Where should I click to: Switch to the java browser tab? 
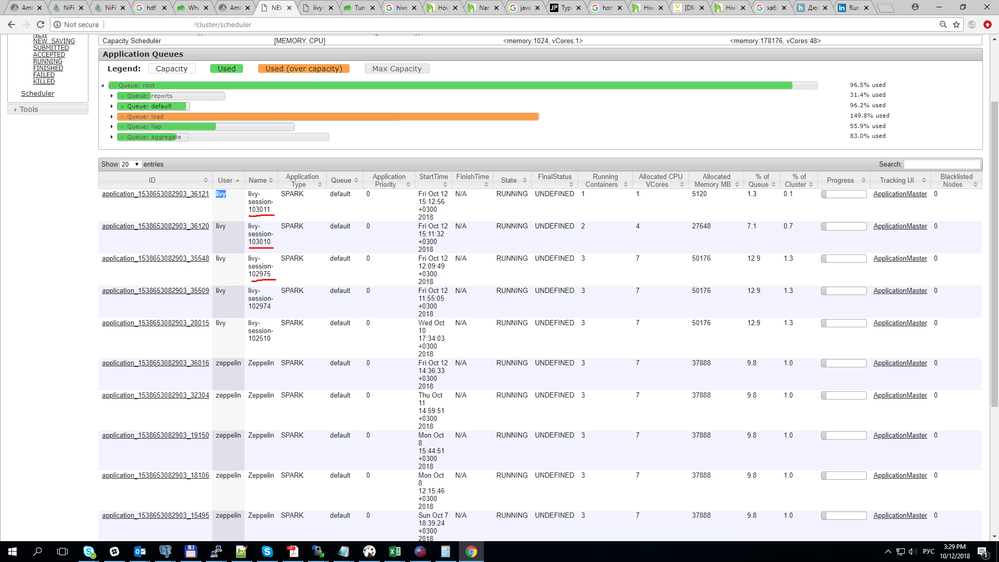[x=526, y=8]
